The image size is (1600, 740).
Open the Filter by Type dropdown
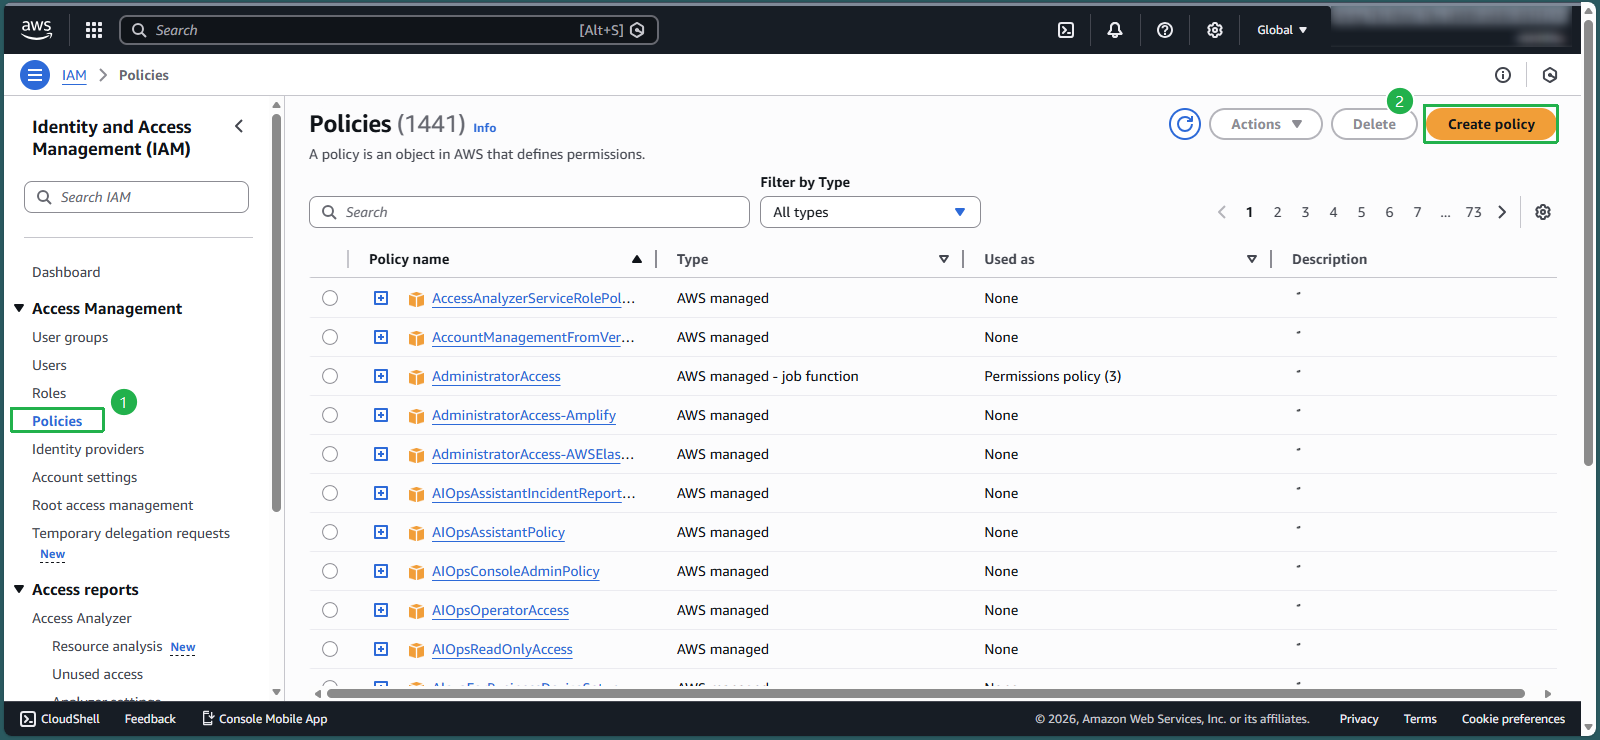(x=870, y=212)
